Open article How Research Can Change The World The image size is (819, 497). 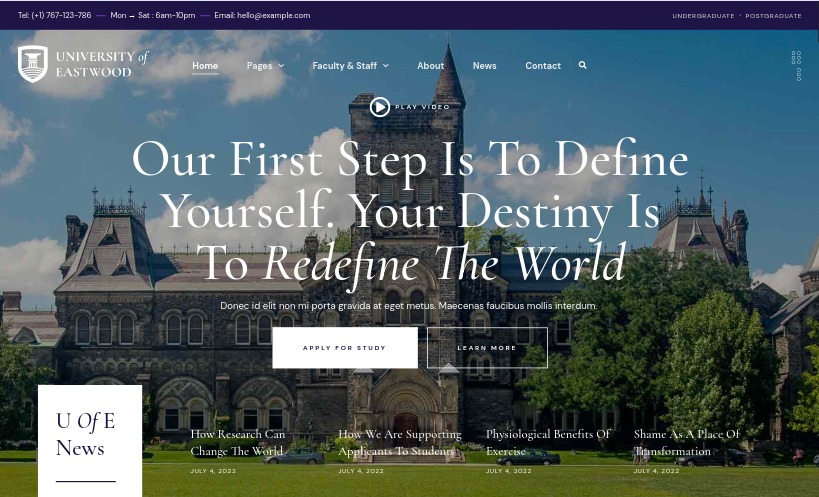pyautogui.click(x=238, y=443)
